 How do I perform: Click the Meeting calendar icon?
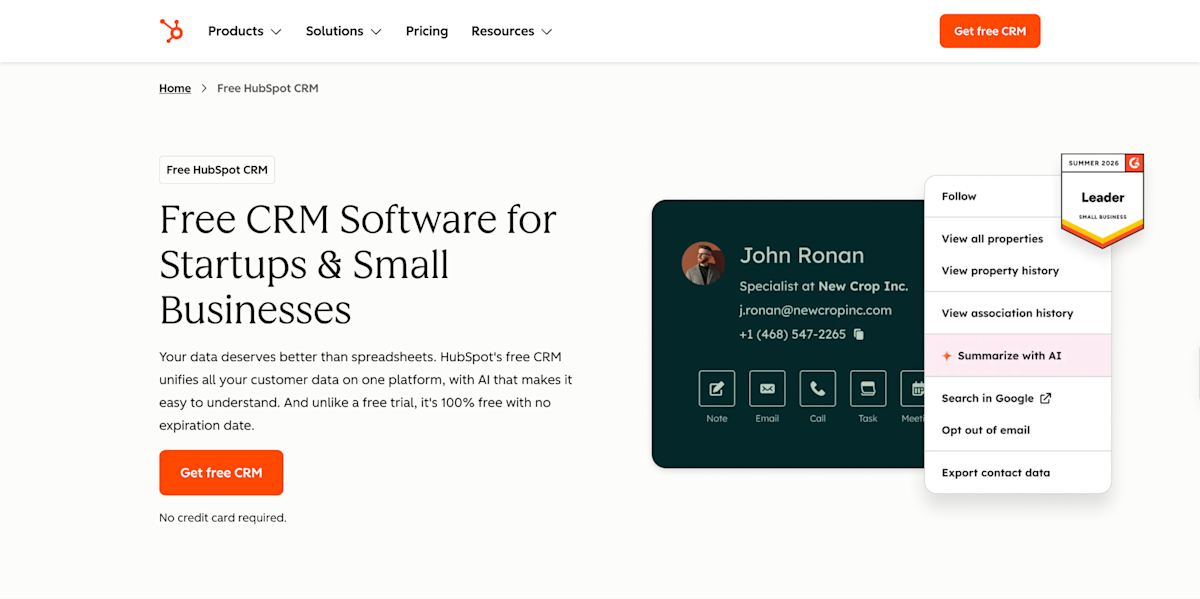click(913, 388)
